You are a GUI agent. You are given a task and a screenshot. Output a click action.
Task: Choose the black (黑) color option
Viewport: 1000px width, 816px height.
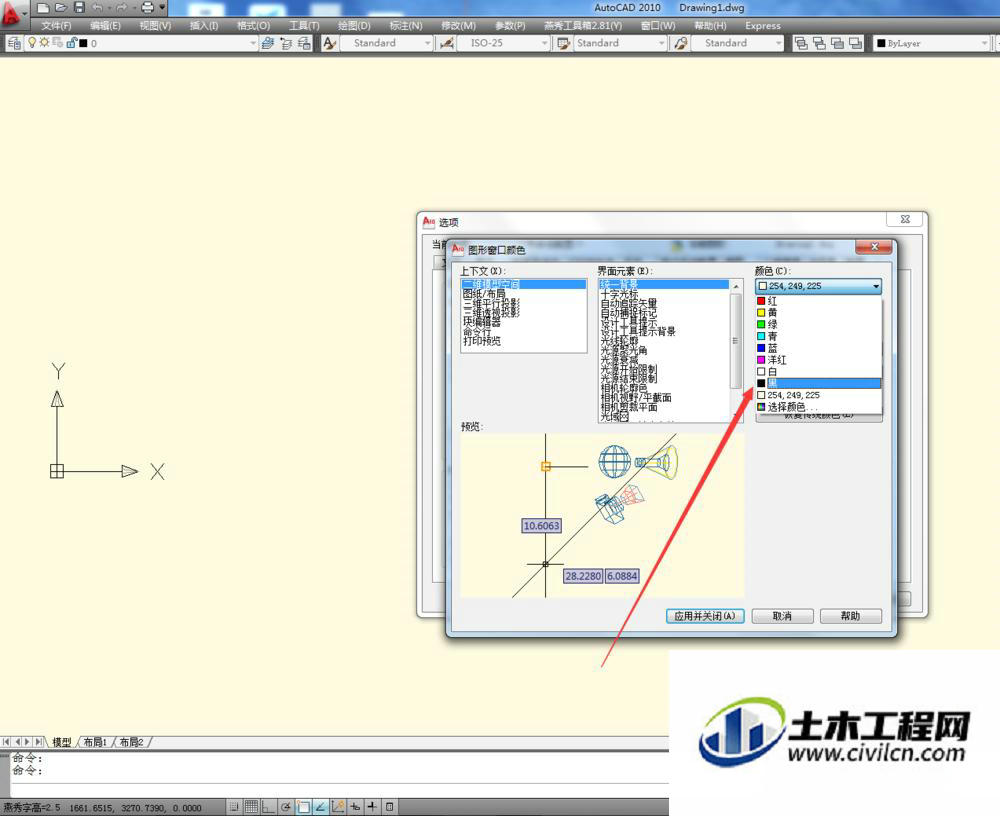[x=818, y=383]
